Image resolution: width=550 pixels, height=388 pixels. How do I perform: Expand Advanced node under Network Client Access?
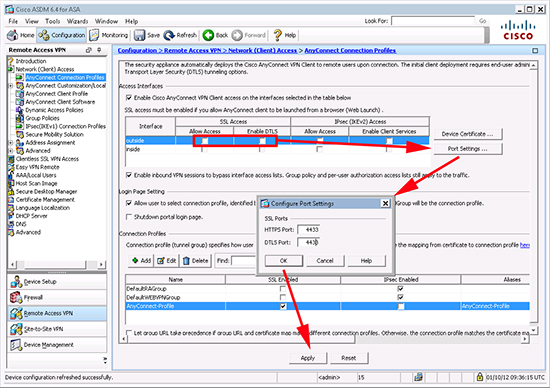tap(11, 150)
